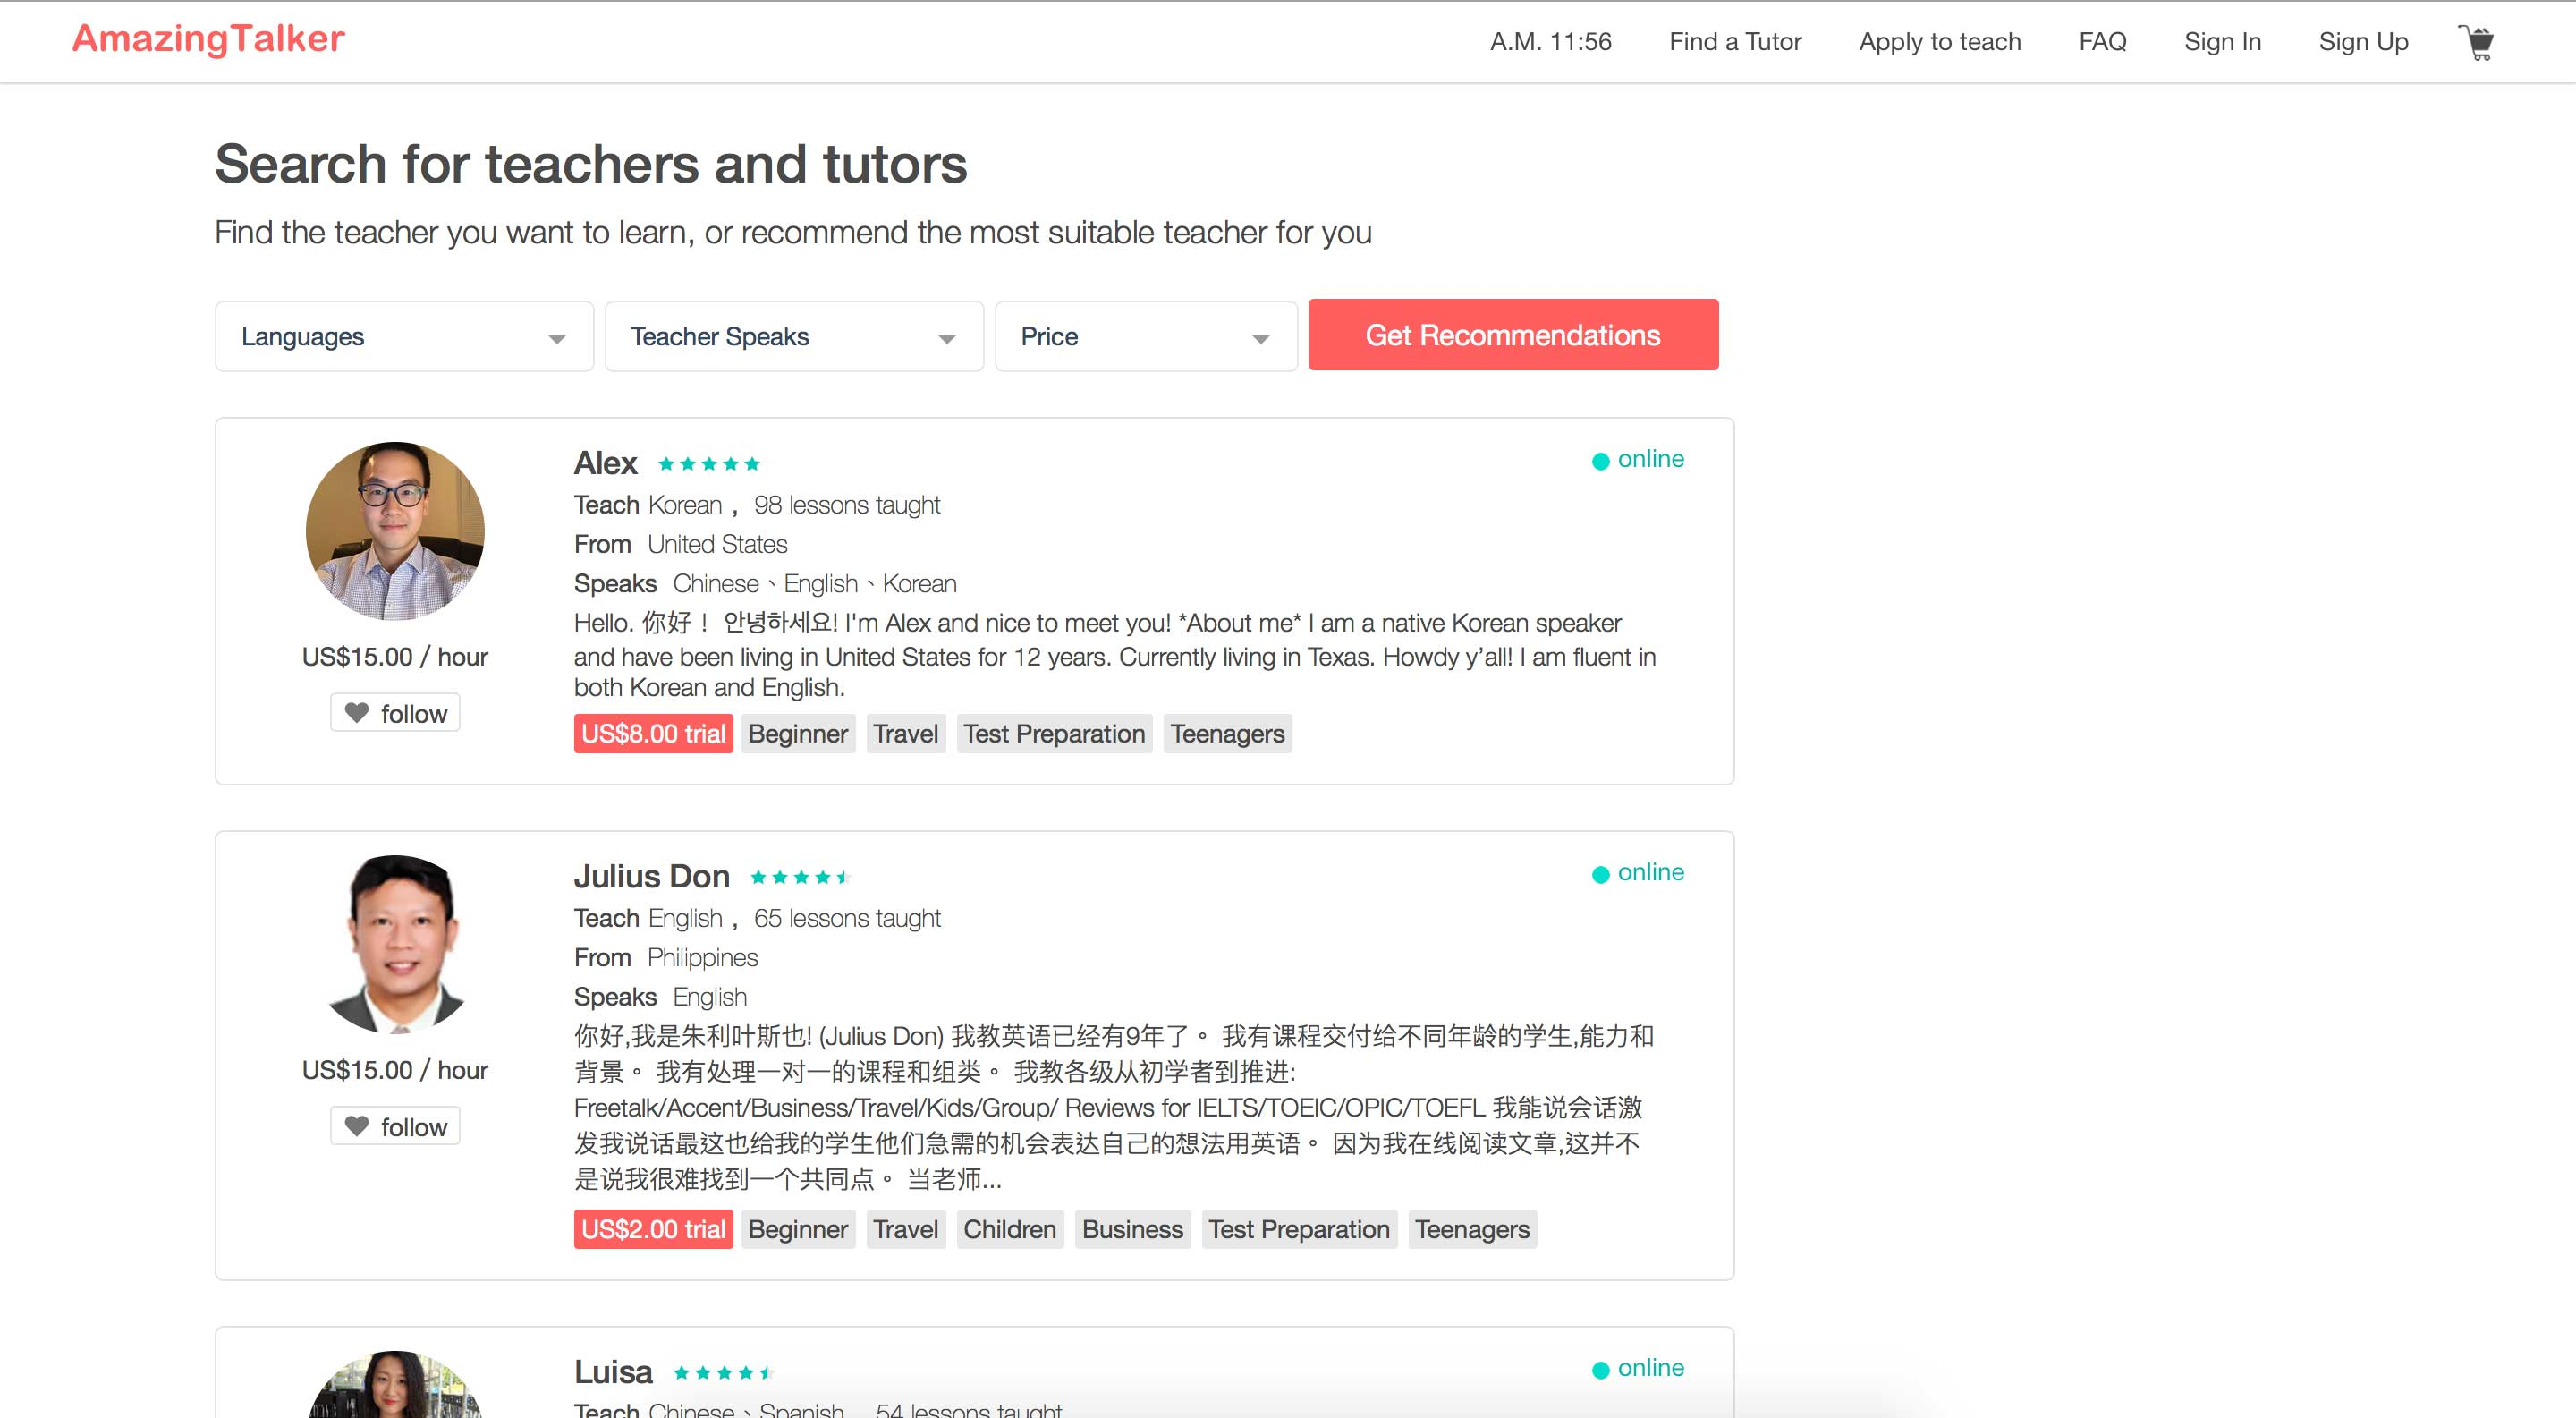Click Julius Don's Business tag

coord(1132,1229)
